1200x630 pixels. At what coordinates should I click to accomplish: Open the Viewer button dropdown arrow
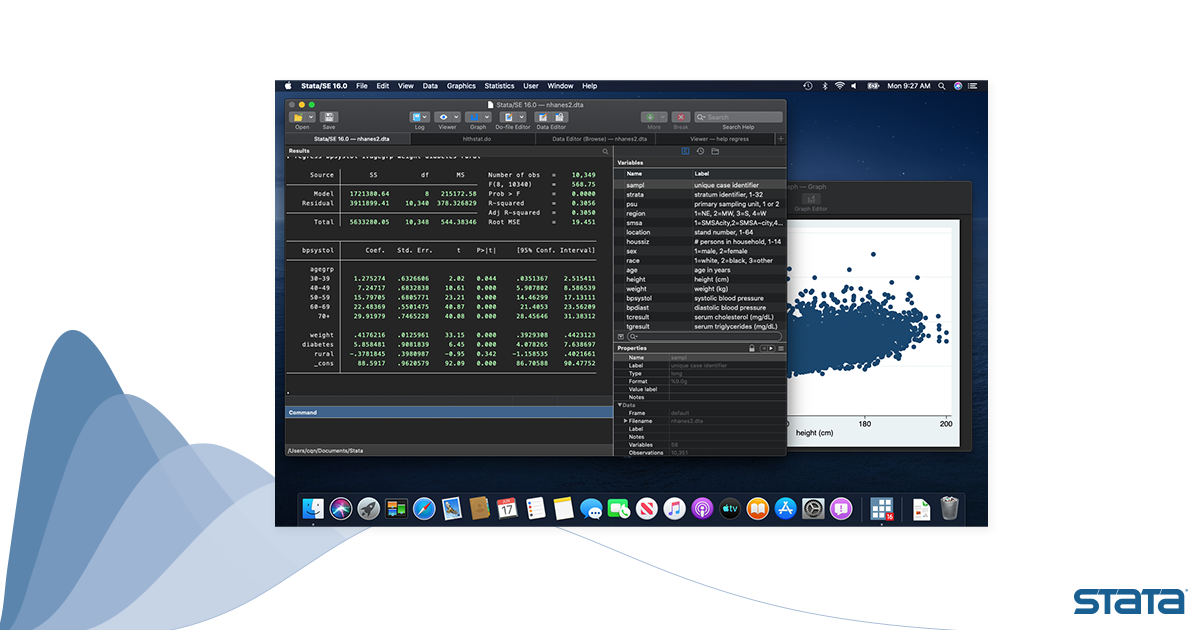[455, 117]
